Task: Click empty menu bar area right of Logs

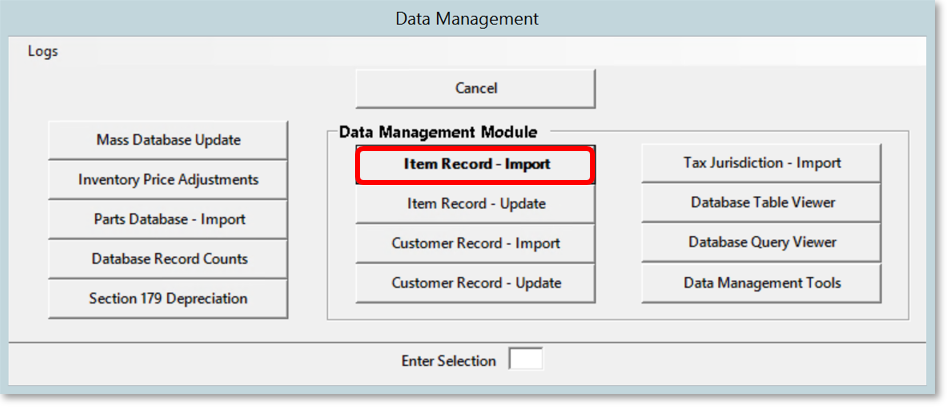Action: [500, 52]
